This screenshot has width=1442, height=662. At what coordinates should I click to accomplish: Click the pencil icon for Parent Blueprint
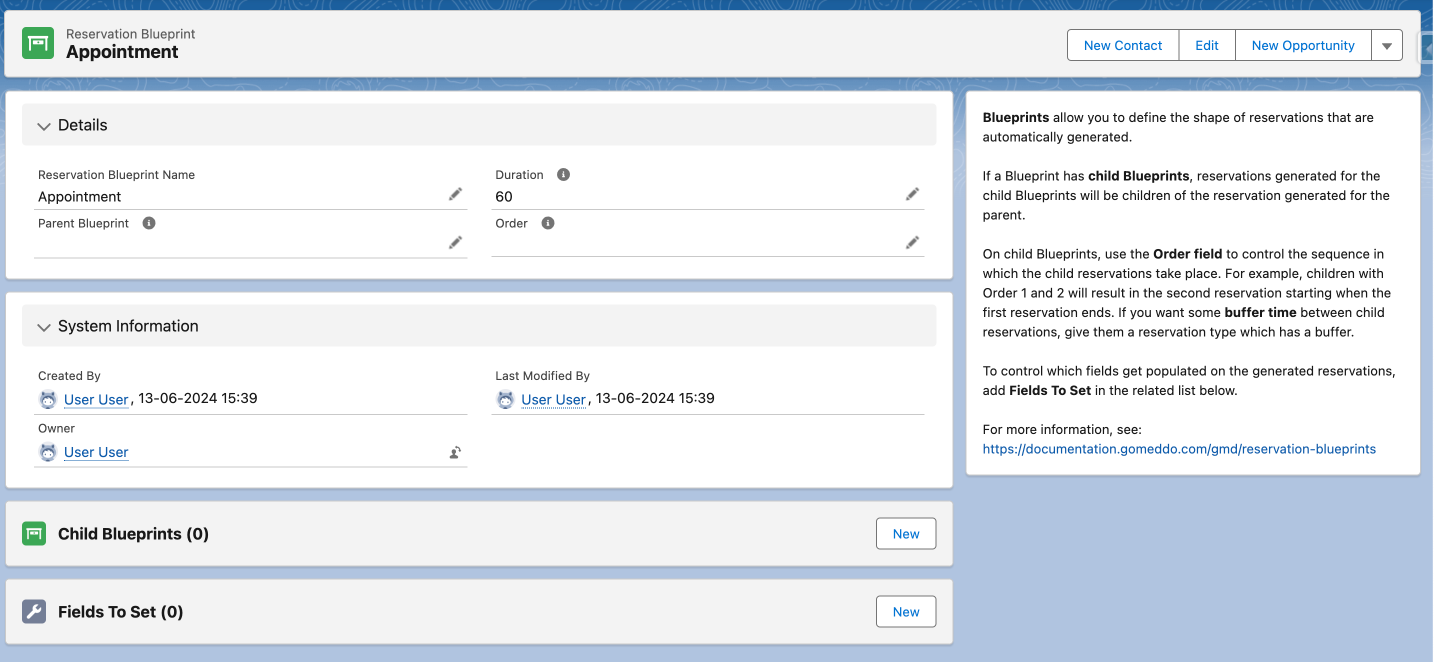click(455, 243)
